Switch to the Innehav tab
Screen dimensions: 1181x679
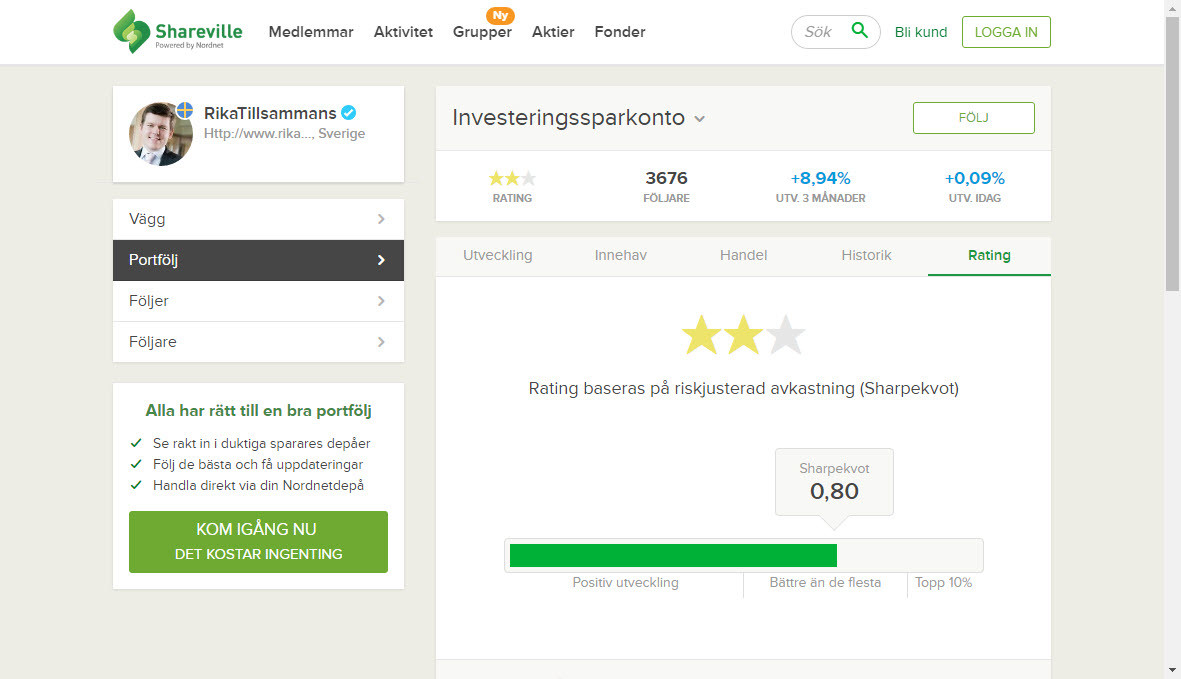pyautogui.click(x=620, y=255)
